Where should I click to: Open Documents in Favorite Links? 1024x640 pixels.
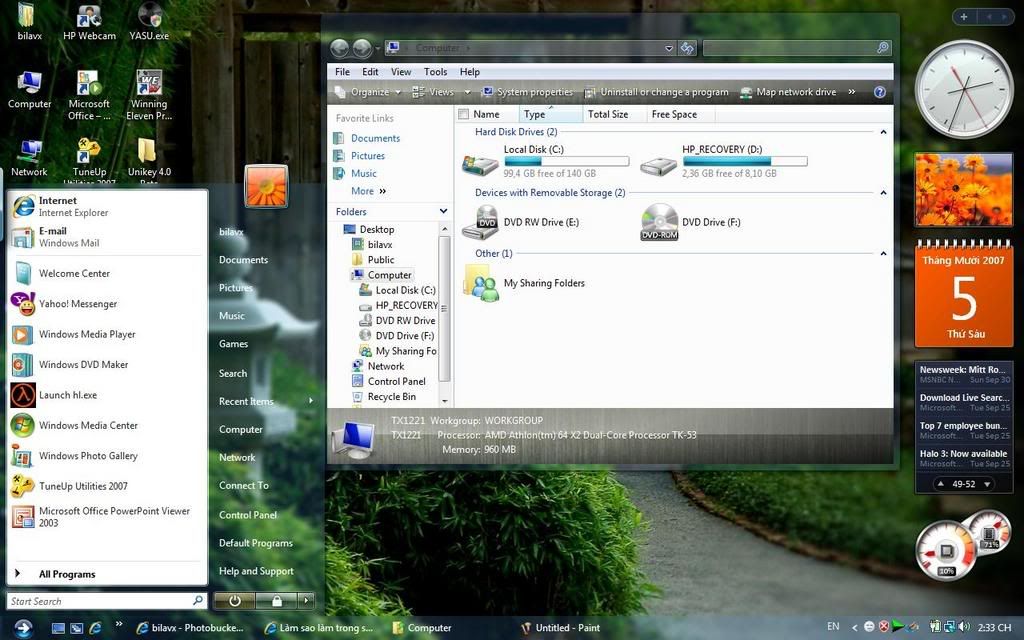tap(375, 138)
